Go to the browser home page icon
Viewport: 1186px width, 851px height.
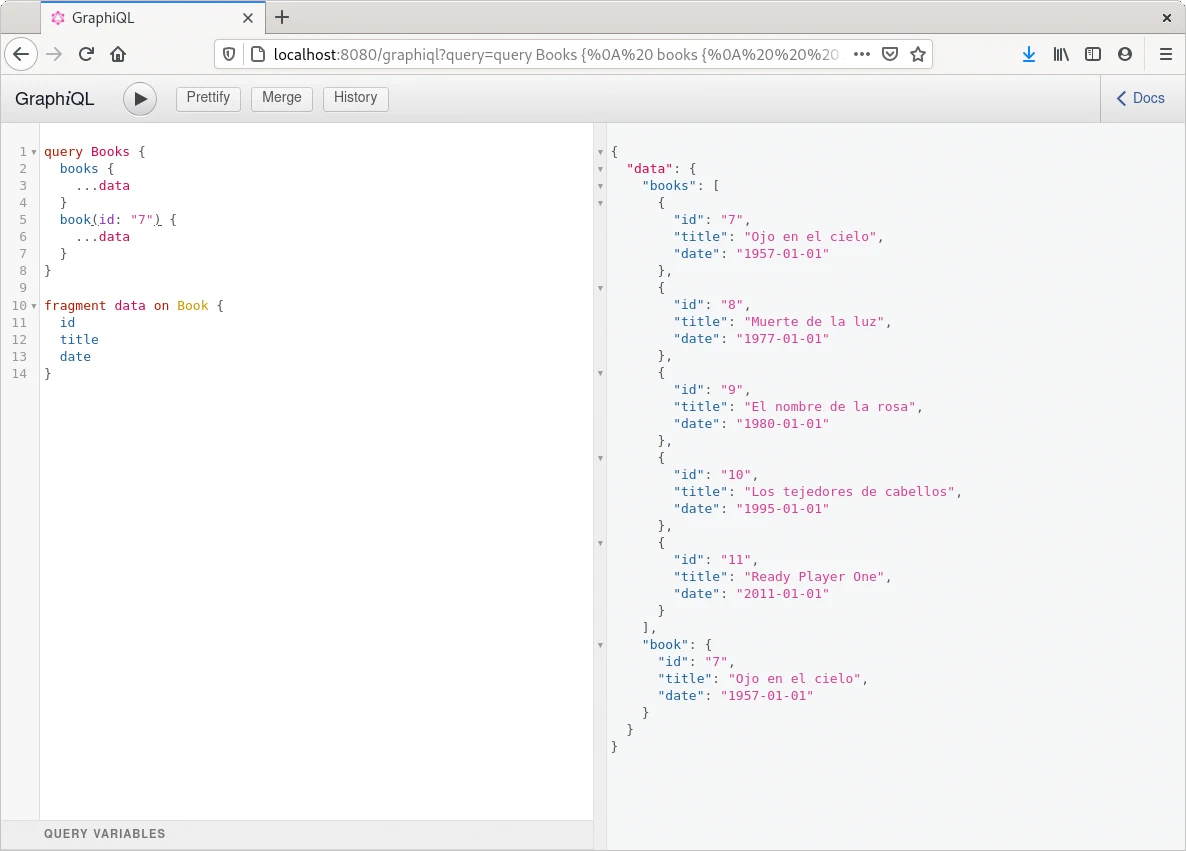pos(118,54)
